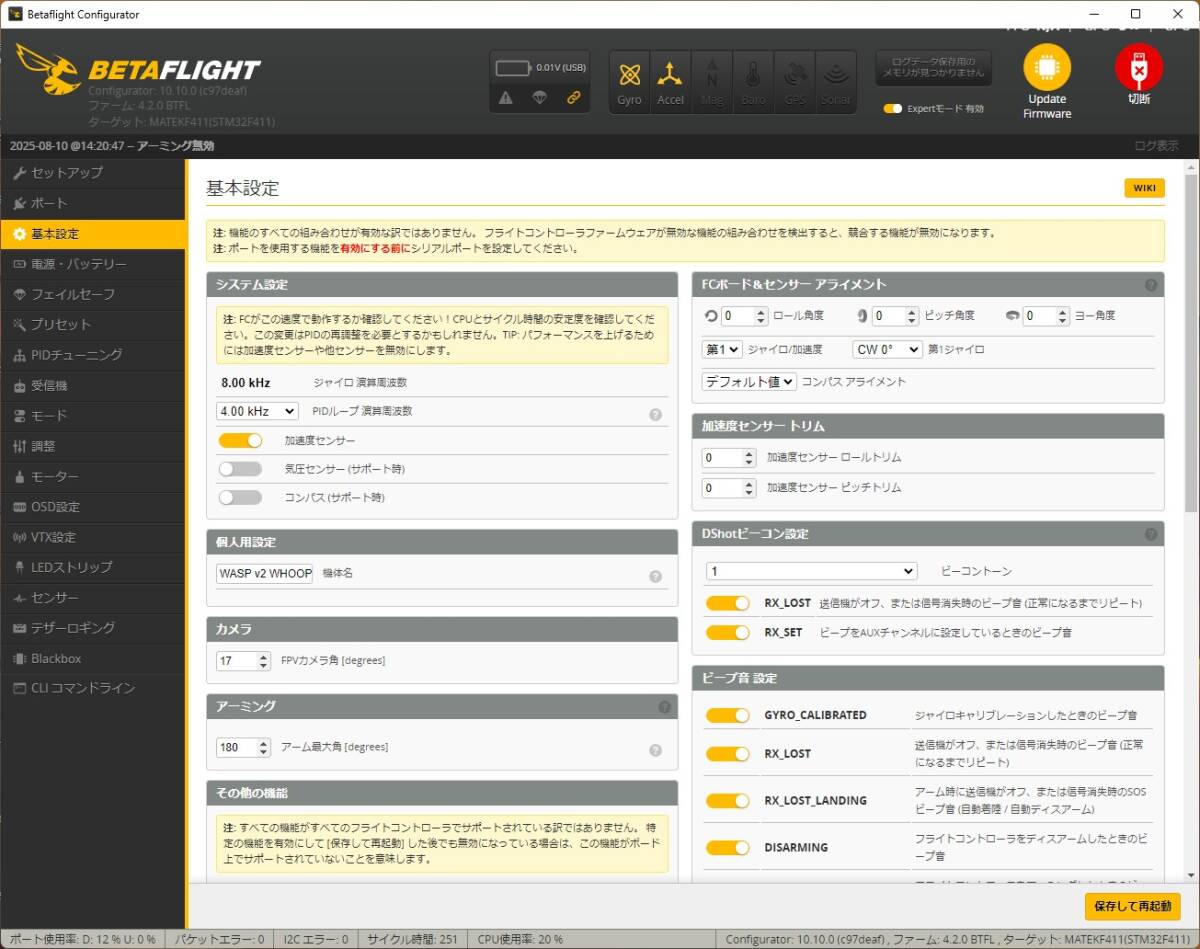Click 保存して再起動 button
1200x949 pixels.
click(x=1132, y=906)
